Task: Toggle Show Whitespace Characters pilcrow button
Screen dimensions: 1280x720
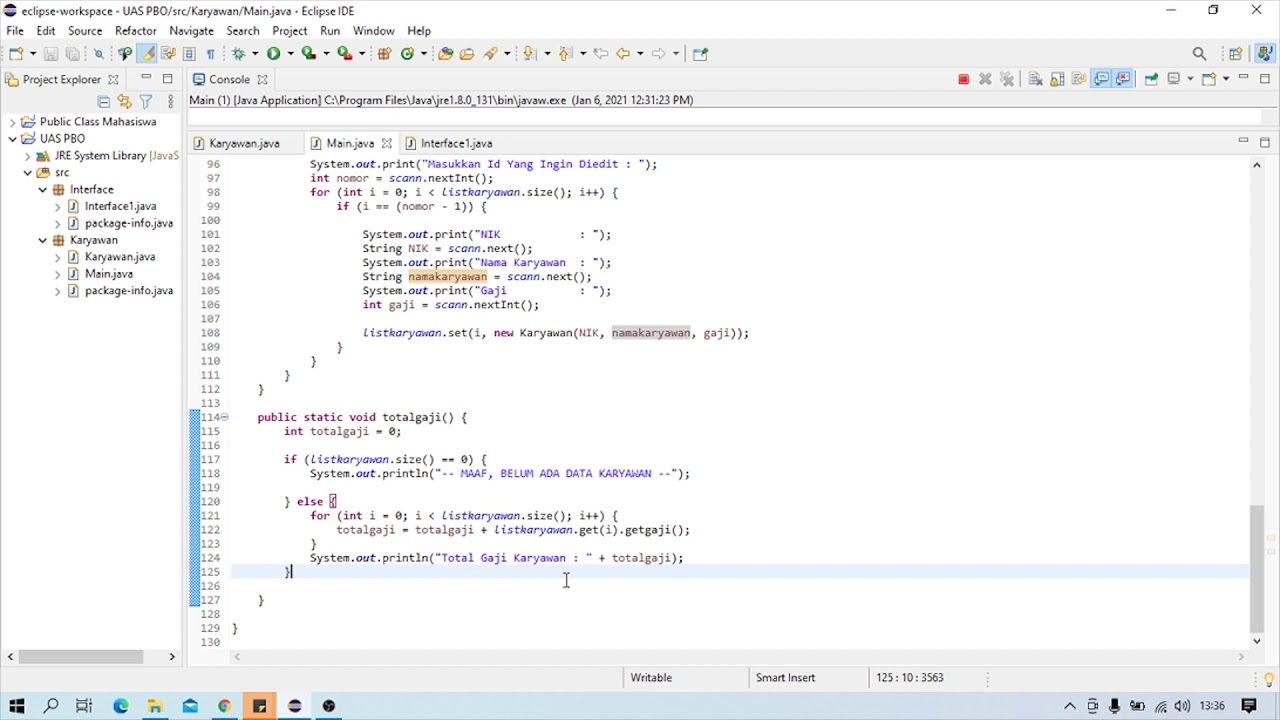Action: (x=210, y=53)
